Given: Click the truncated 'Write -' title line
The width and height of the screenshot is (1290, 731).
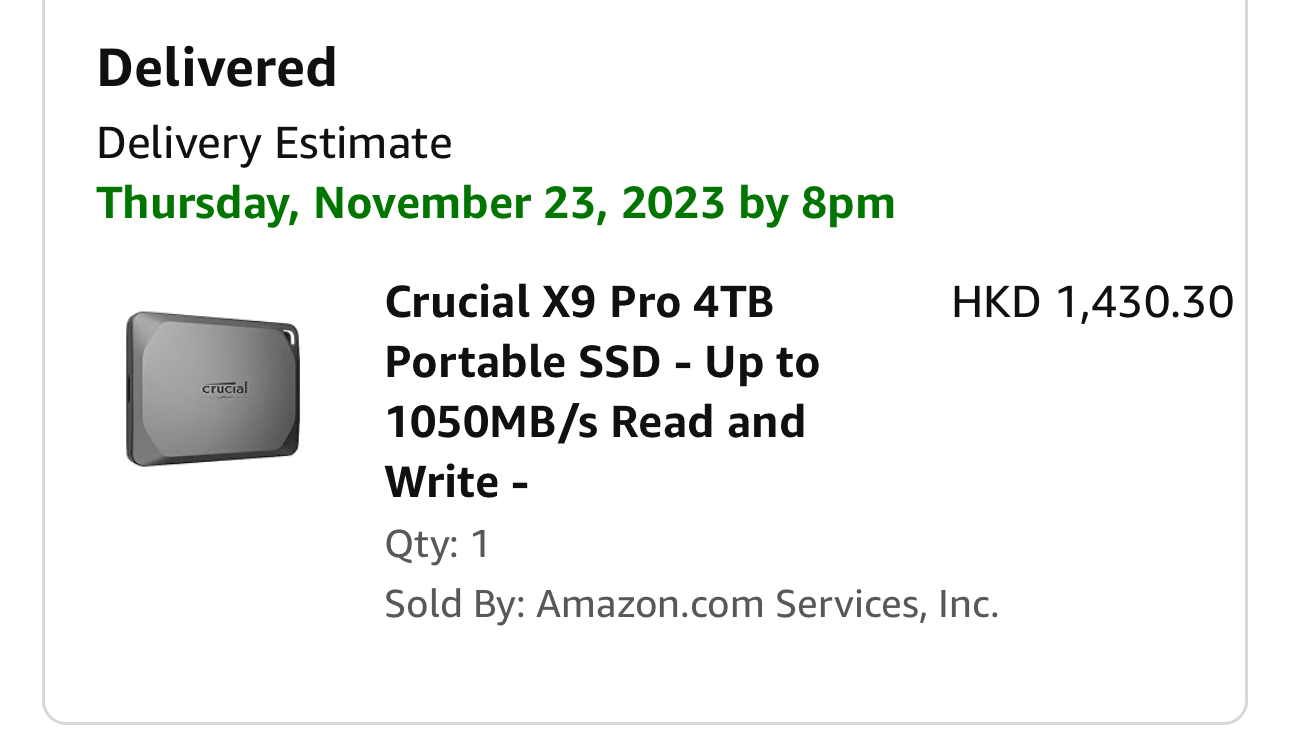Looking at the screenshot, I should [456, 482].
